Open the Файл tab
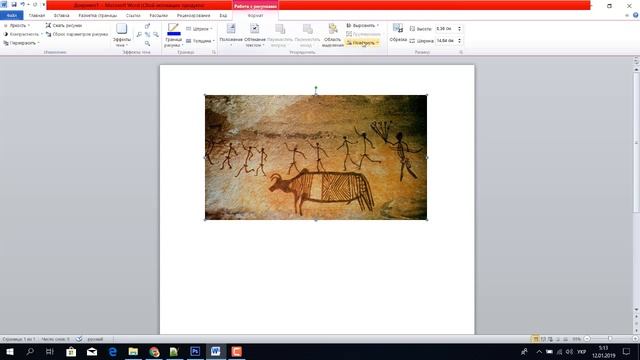 pyautogui.click(x=11, y=16)
